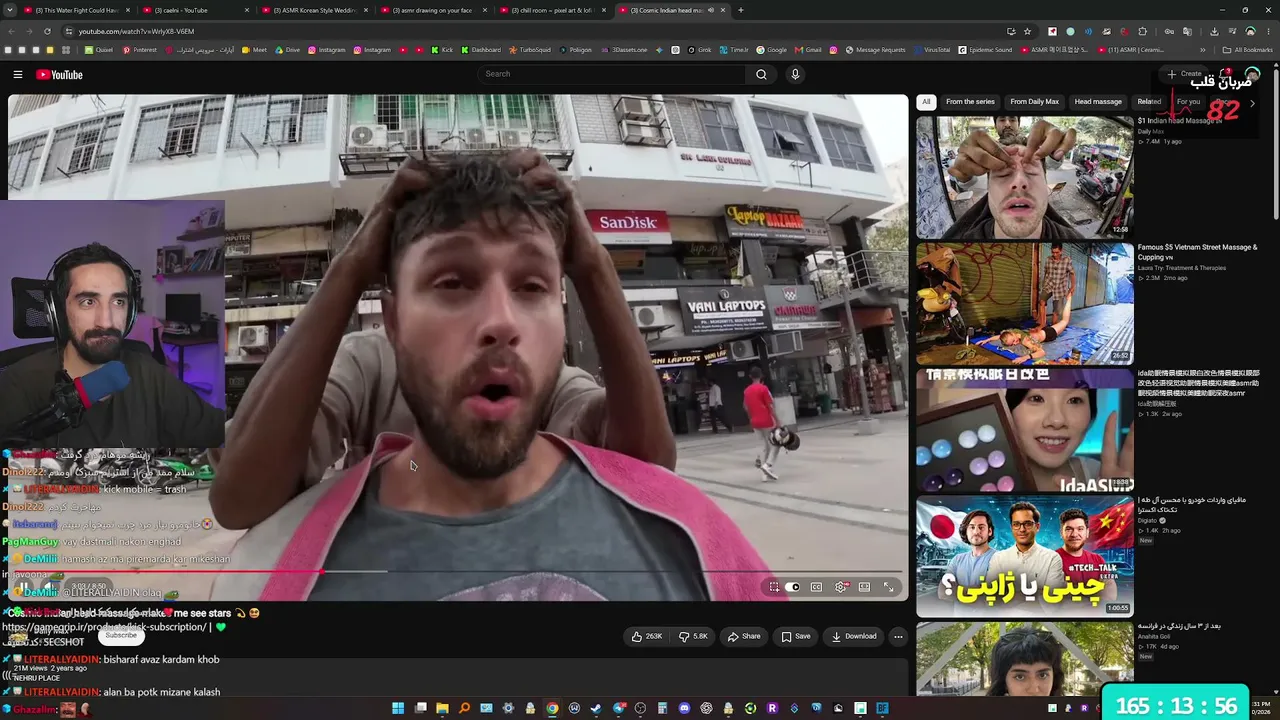Click the YouTube search box
1280x720 pixels.
[x=611, y=74]
